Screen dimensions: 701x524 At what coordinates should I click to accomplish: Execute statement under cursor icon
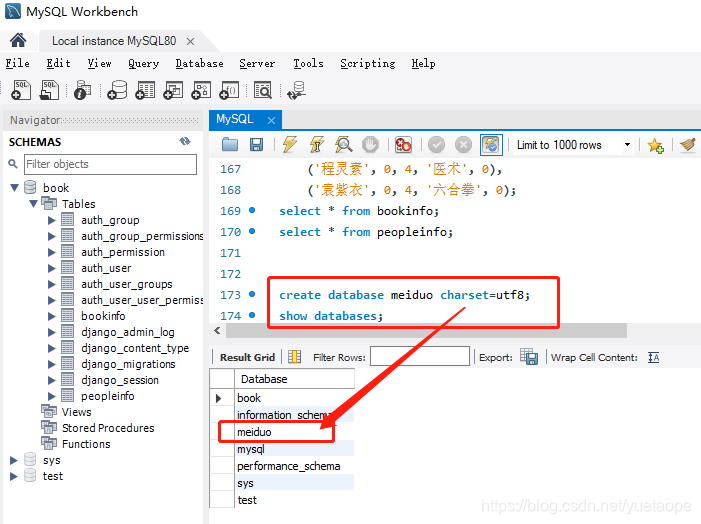tap(317, 144)
